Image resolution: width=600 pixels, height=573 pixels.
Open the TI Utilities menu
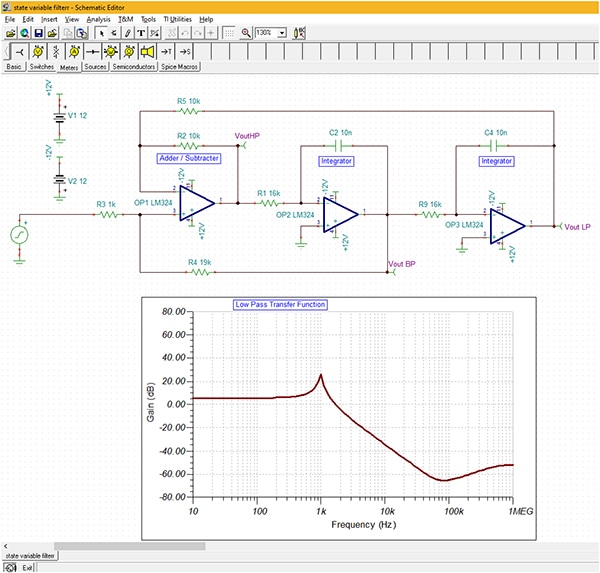177,19
